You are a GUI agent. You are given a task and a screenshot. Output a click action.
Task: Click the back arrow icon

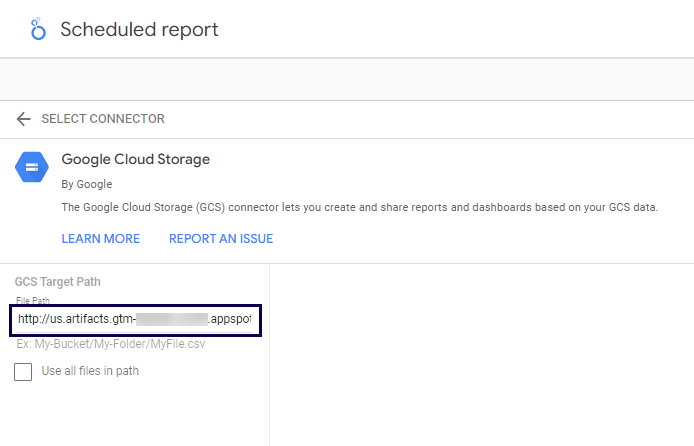coord(24,119)
